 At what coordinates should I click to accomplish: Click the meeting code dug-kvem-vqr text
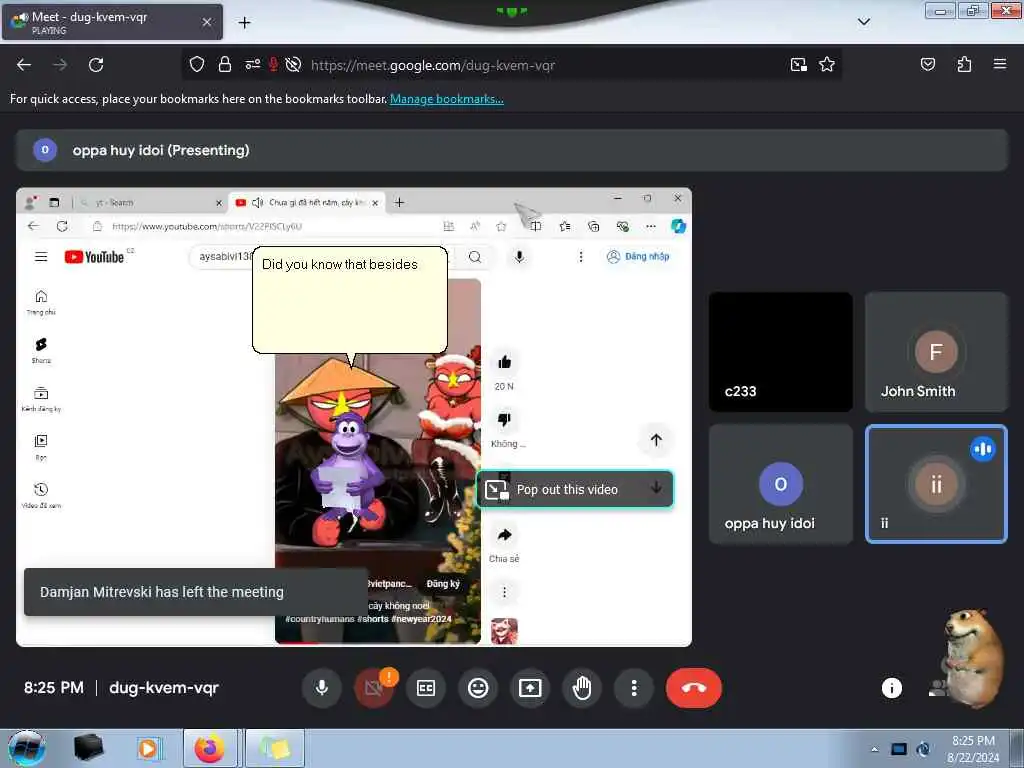164,688
